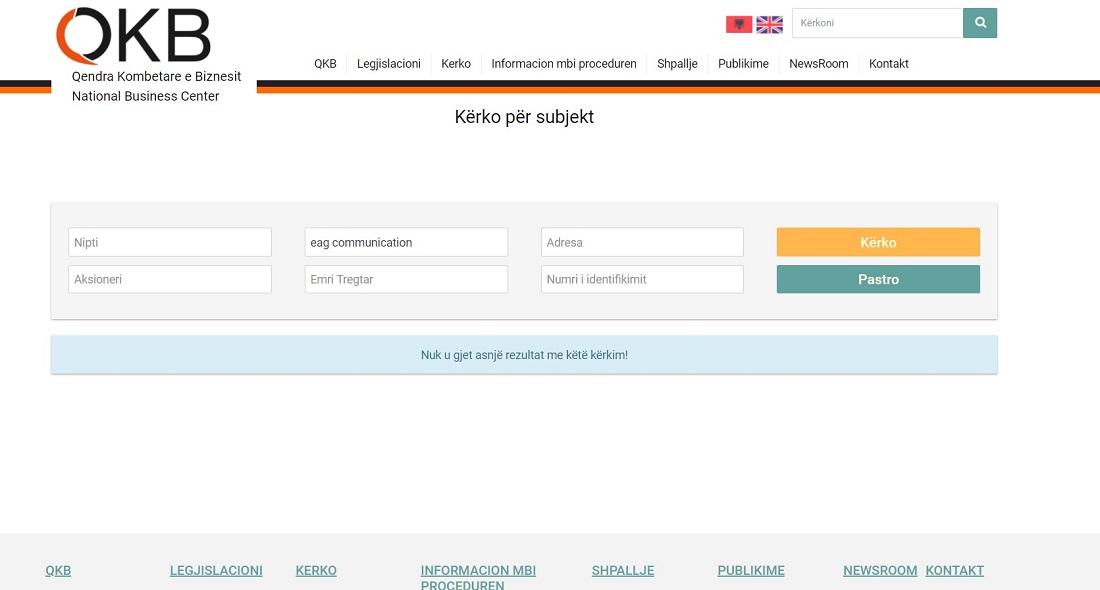1100x590 pixels.
Task: Open Informacion mbi proceduren menu
Action: pos(564,64)
